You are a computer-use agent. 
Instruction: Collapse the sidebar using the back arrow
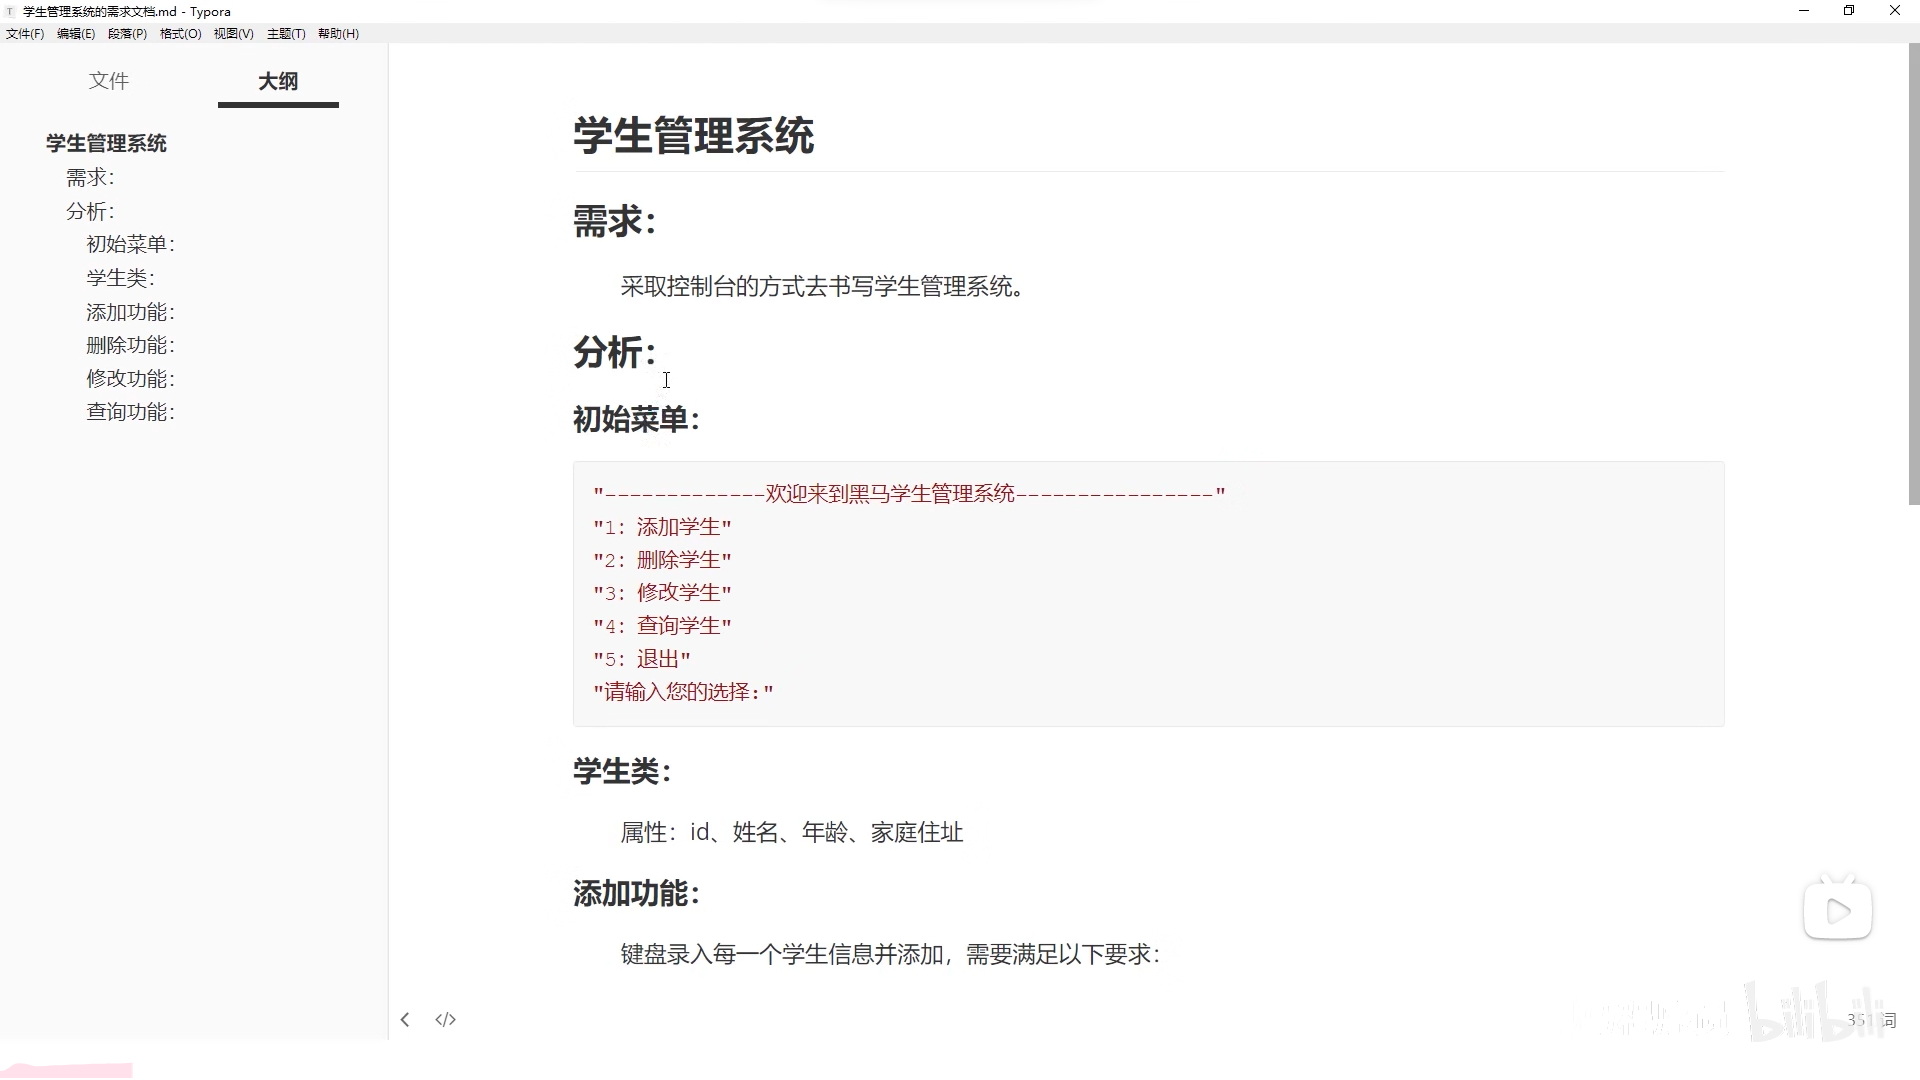pyautogui.click(x=405, y=1019)
